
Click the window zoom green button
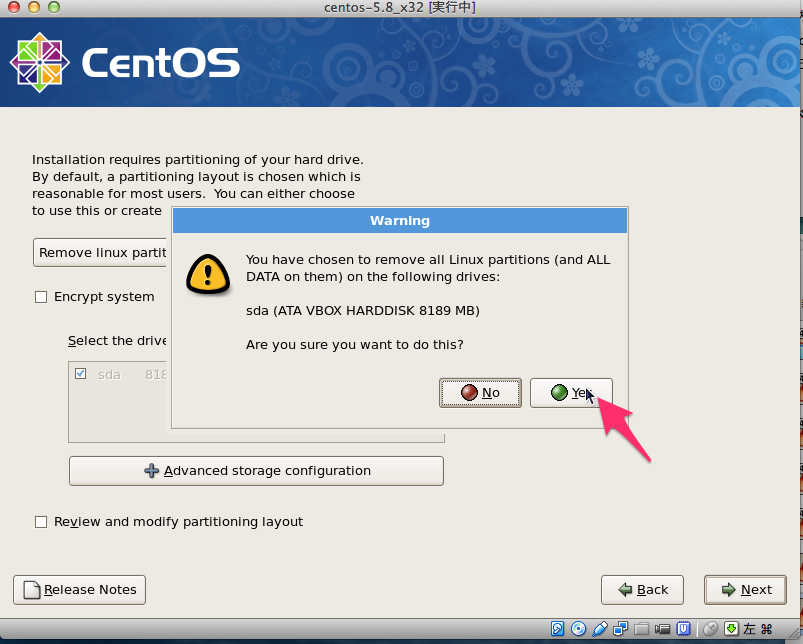(x=53, y=7)
